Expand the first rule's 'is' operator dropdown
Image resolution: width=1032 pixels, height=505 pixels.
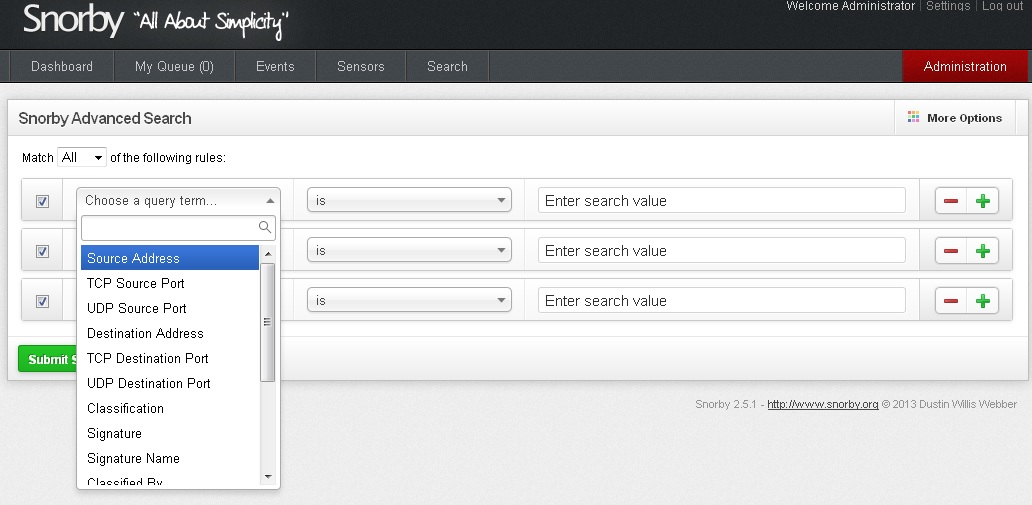coord(409,201)
